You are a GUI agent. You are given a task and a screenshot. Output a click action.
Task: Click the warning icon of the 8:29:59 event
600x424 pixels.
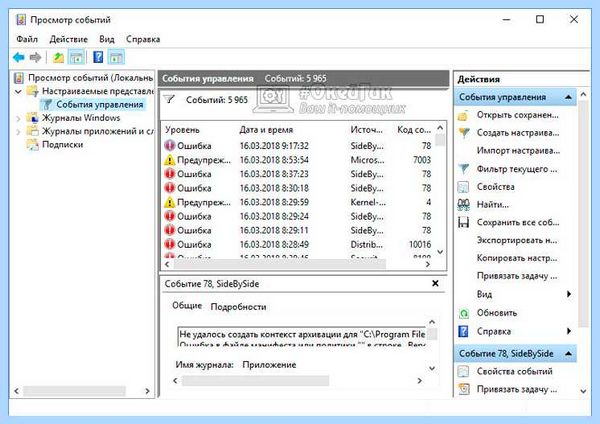click(x=170, y=202)
